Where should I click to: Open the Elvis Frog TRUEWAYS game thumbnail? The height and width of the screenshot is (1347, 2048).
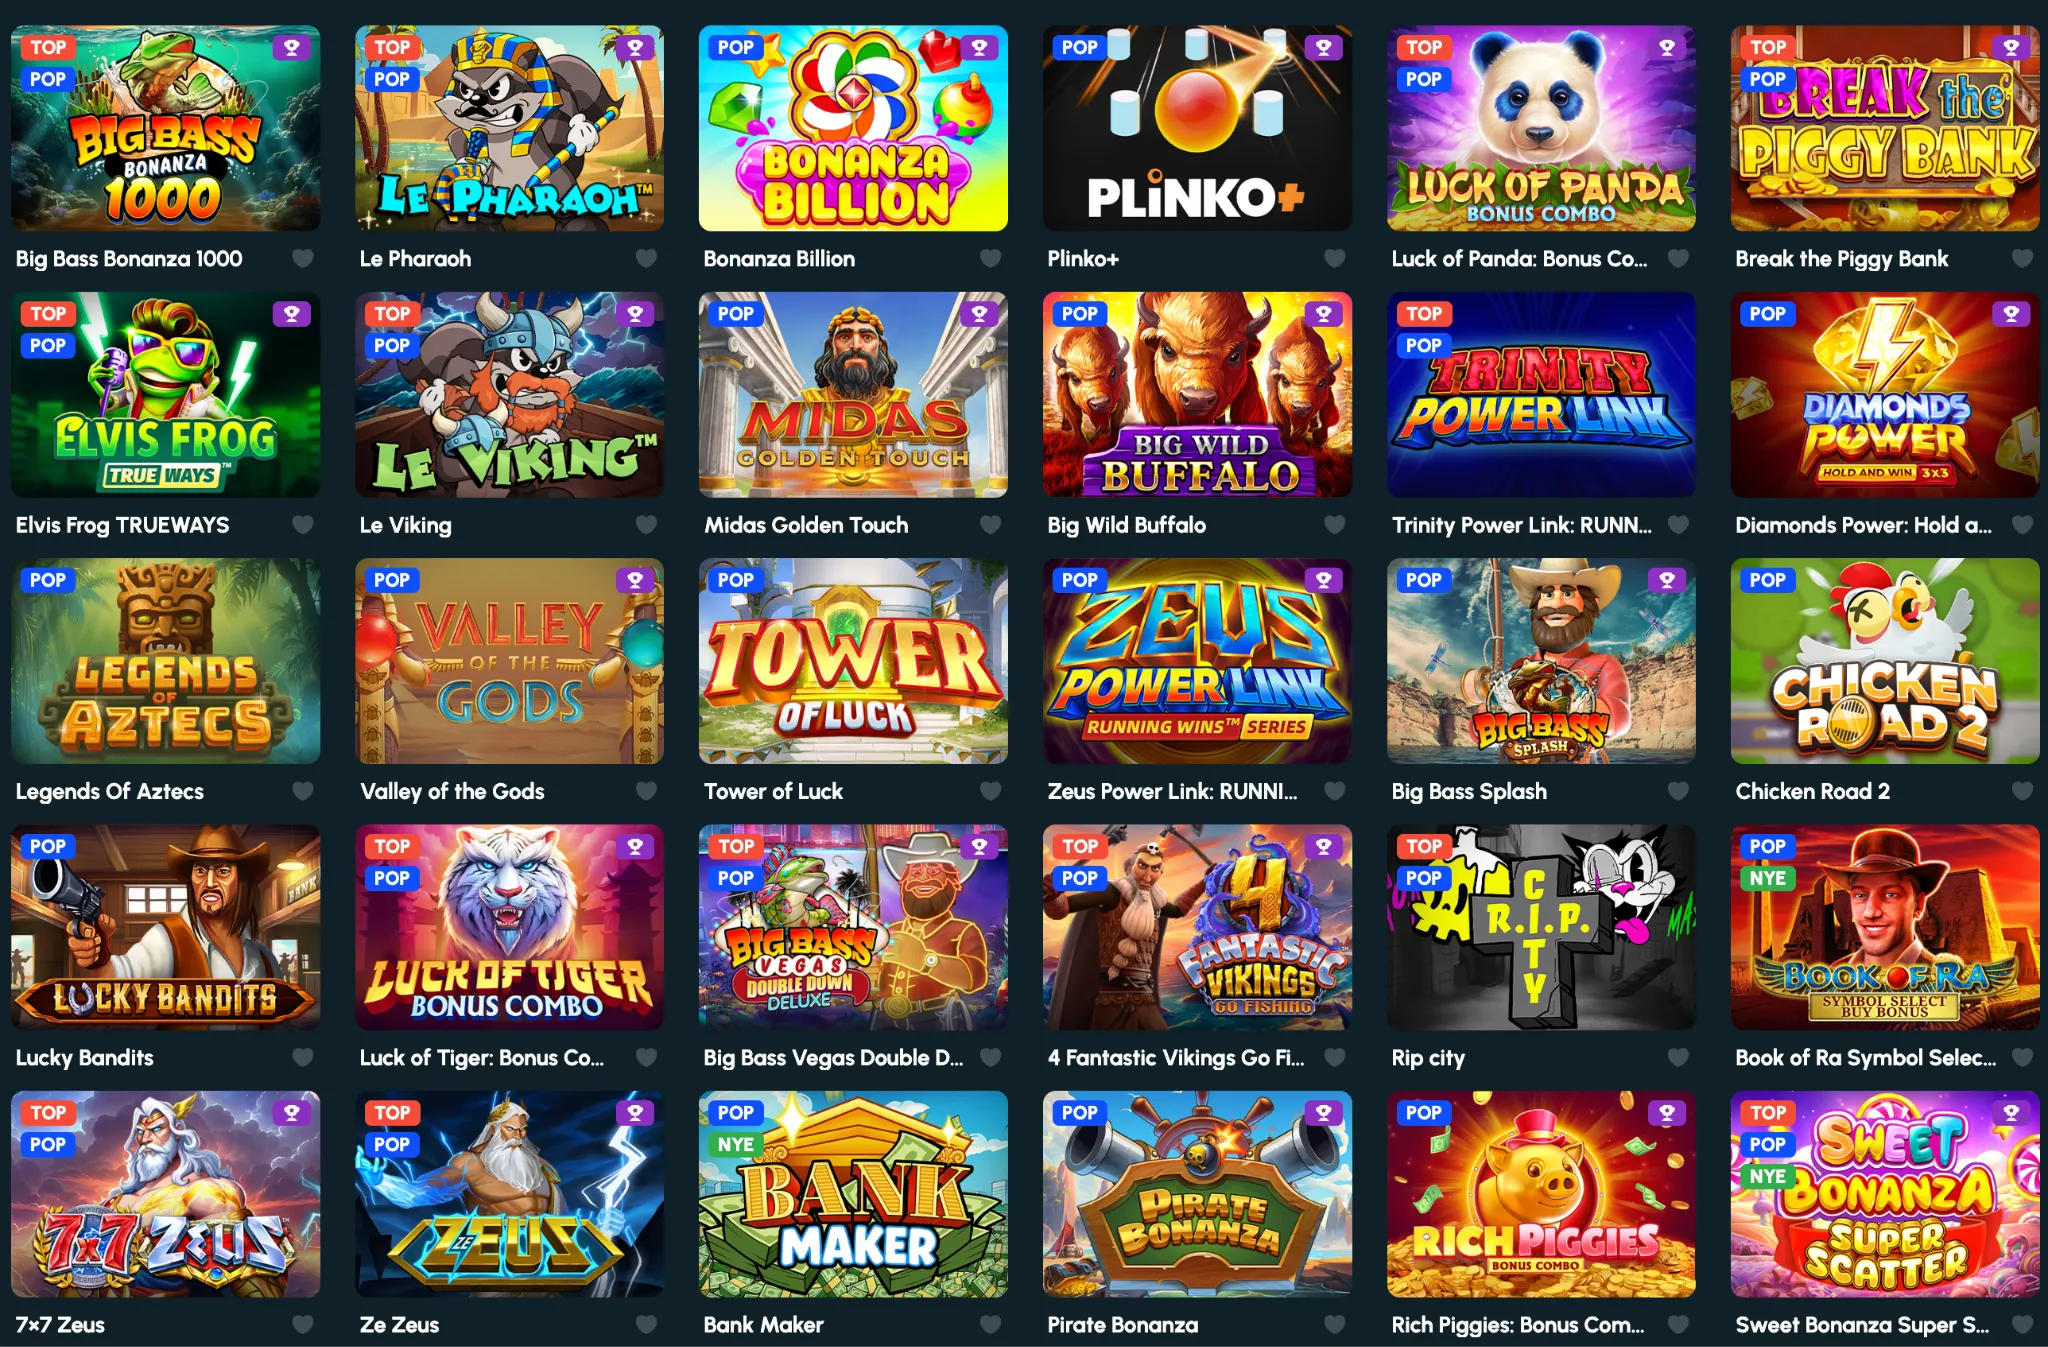click(166, 395)
